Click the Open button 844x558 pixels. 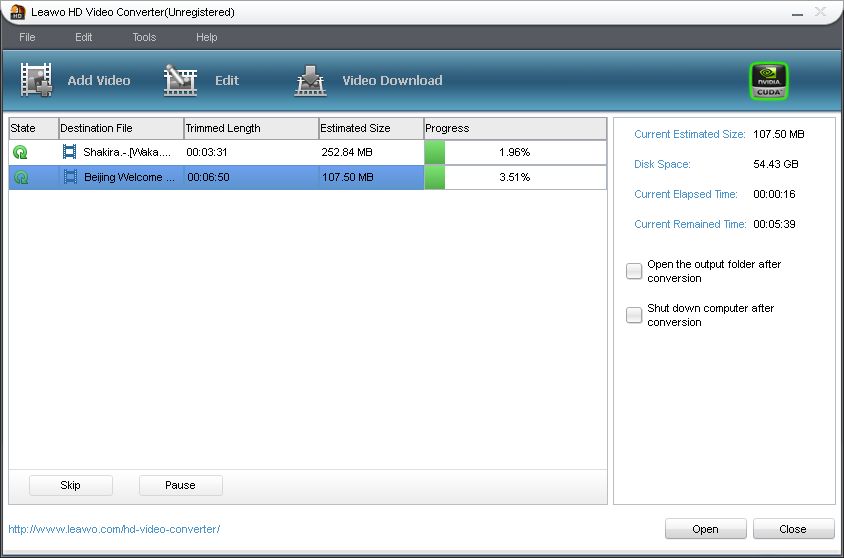[x=706, y=529]
